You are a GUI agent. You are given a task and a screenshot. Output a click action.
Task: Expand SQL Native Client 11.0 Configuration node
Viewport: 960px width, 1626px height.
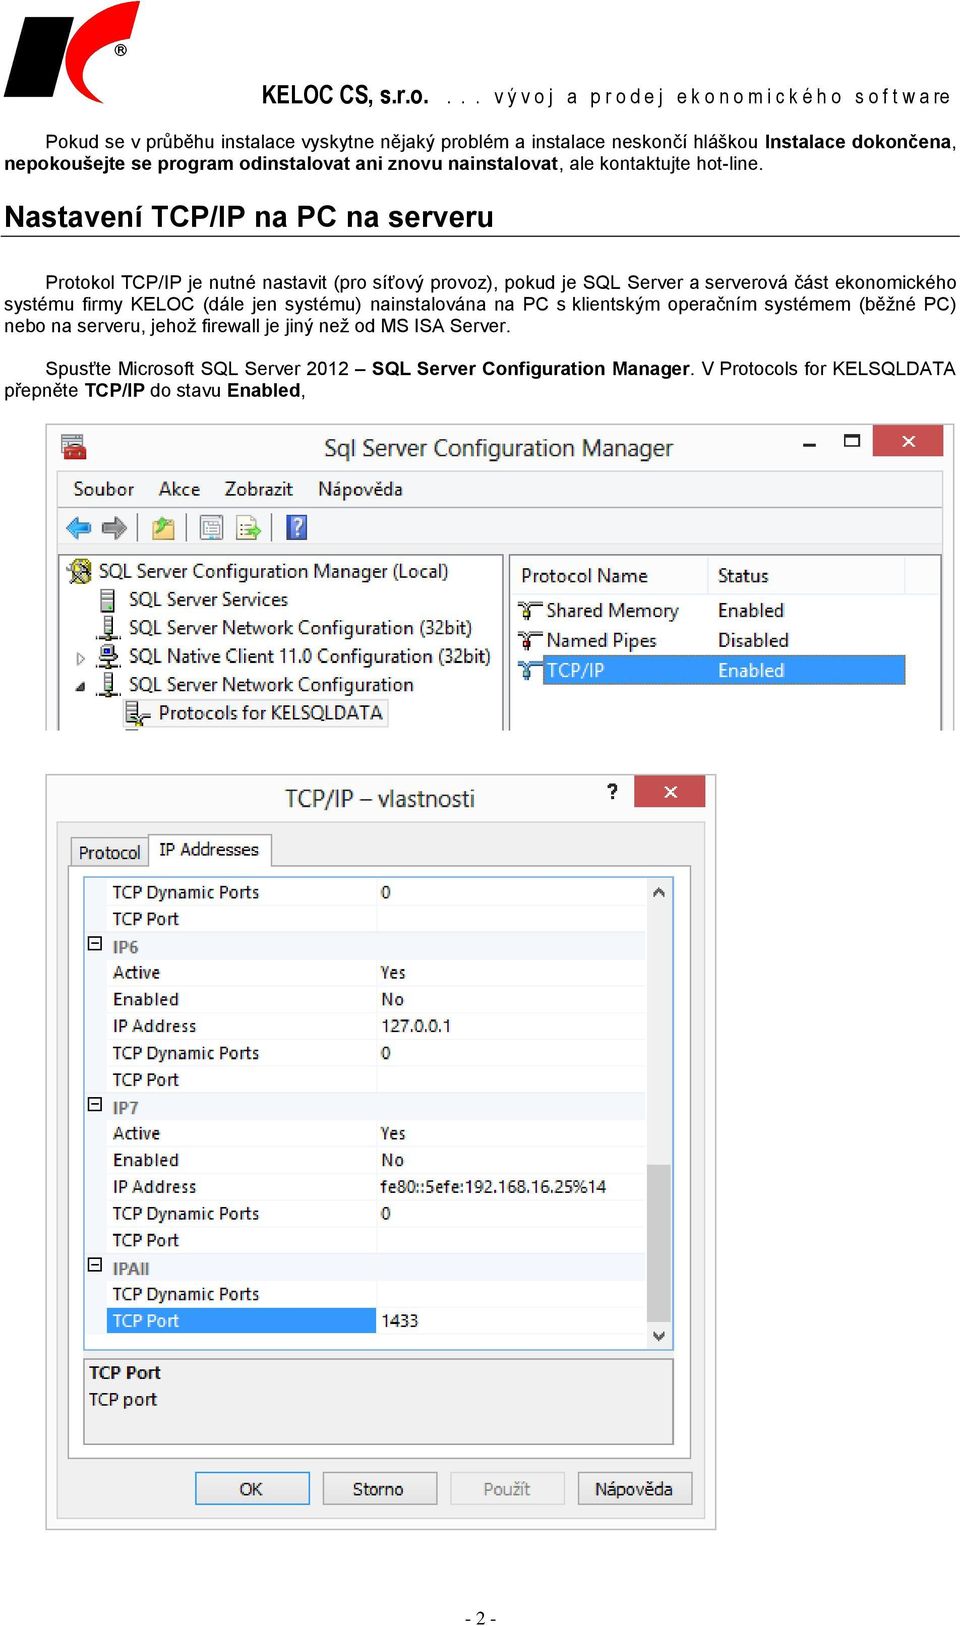click(x=81, y=658)
